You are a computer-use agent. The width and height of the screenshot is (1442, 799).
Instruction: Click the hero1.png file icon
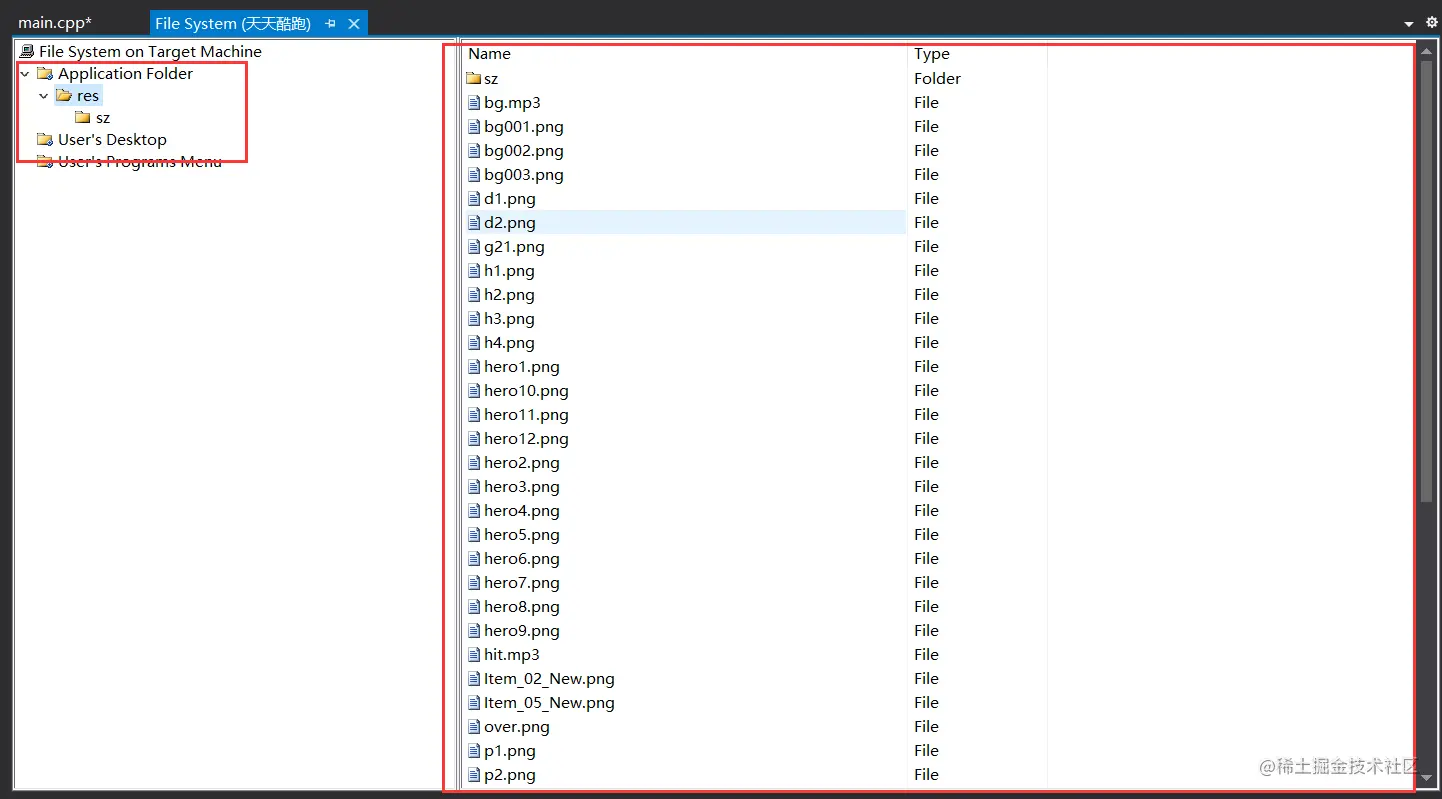tap(475, 366)
